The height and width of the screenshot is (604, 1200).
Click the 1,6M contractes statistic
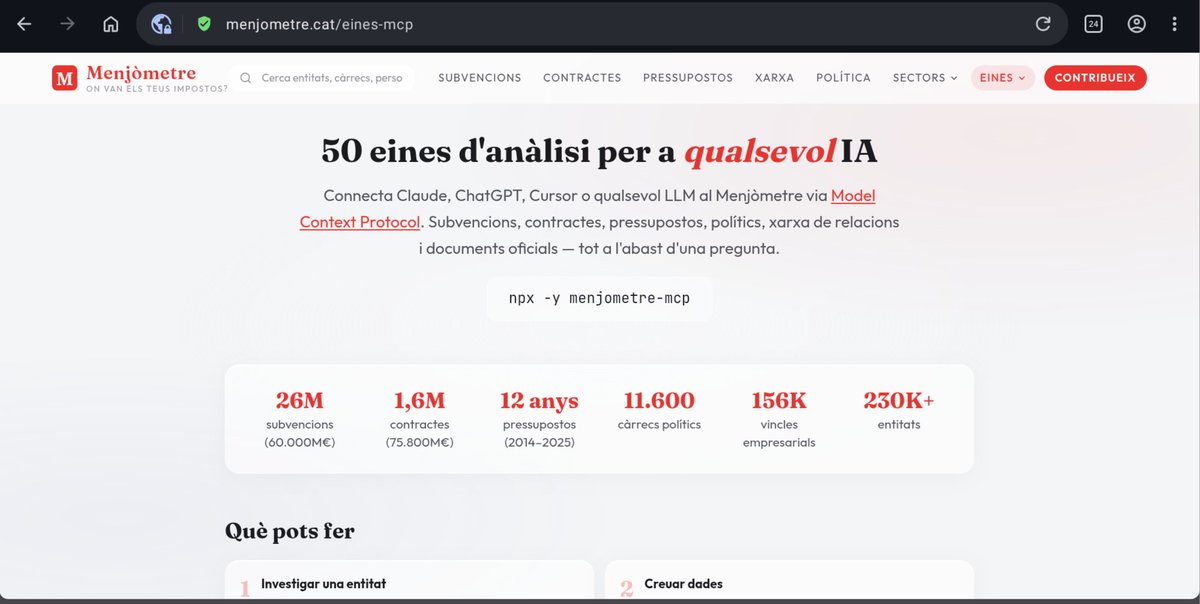[420, 418]
